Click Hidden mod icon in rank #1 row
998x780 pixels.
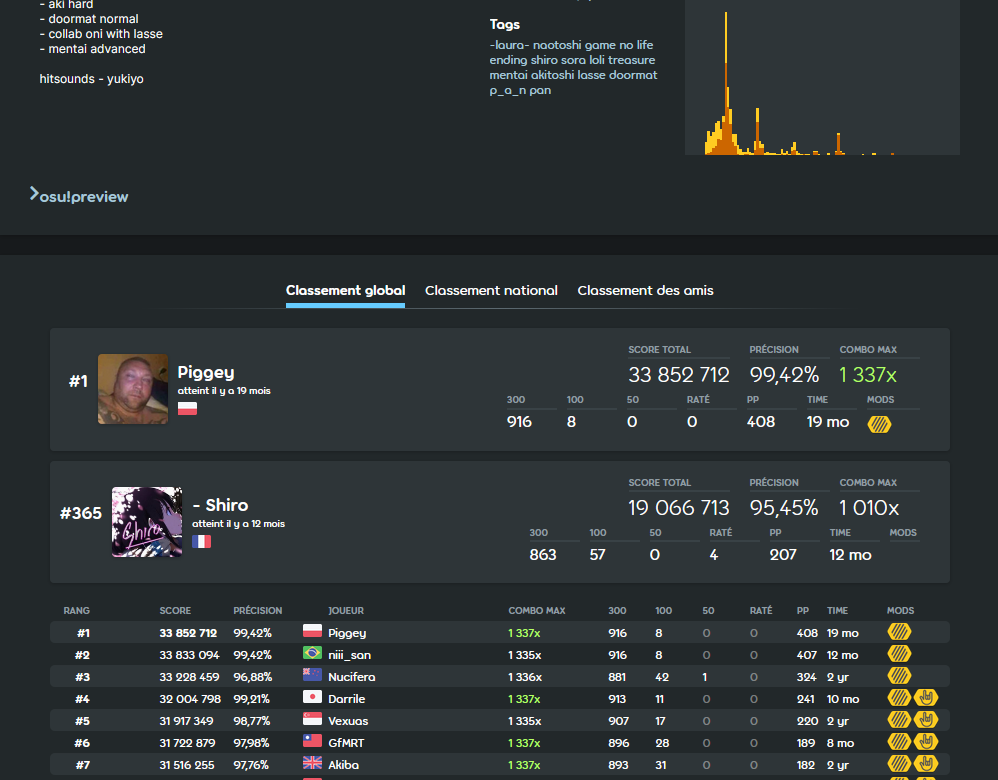pos(899,632)
